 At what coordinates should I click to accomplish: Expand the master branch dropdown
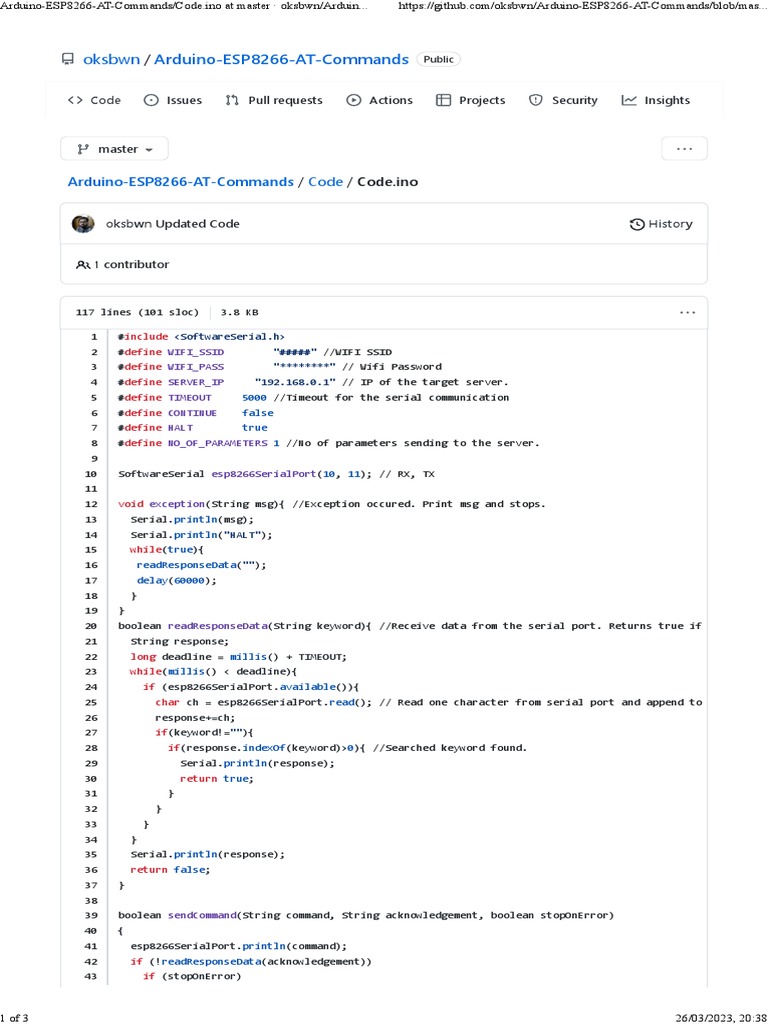click(114, 149)
